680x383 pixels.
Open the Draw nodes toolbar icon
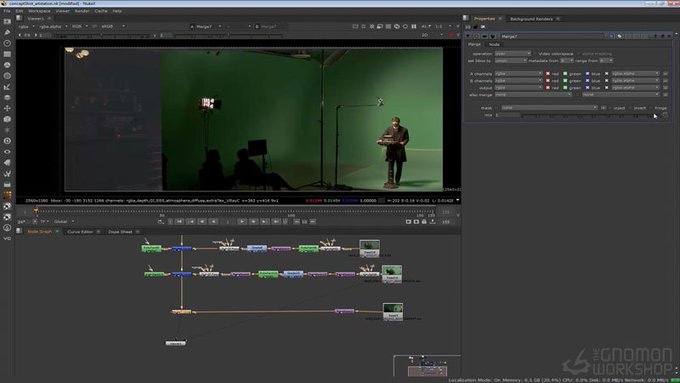[7, 32]
